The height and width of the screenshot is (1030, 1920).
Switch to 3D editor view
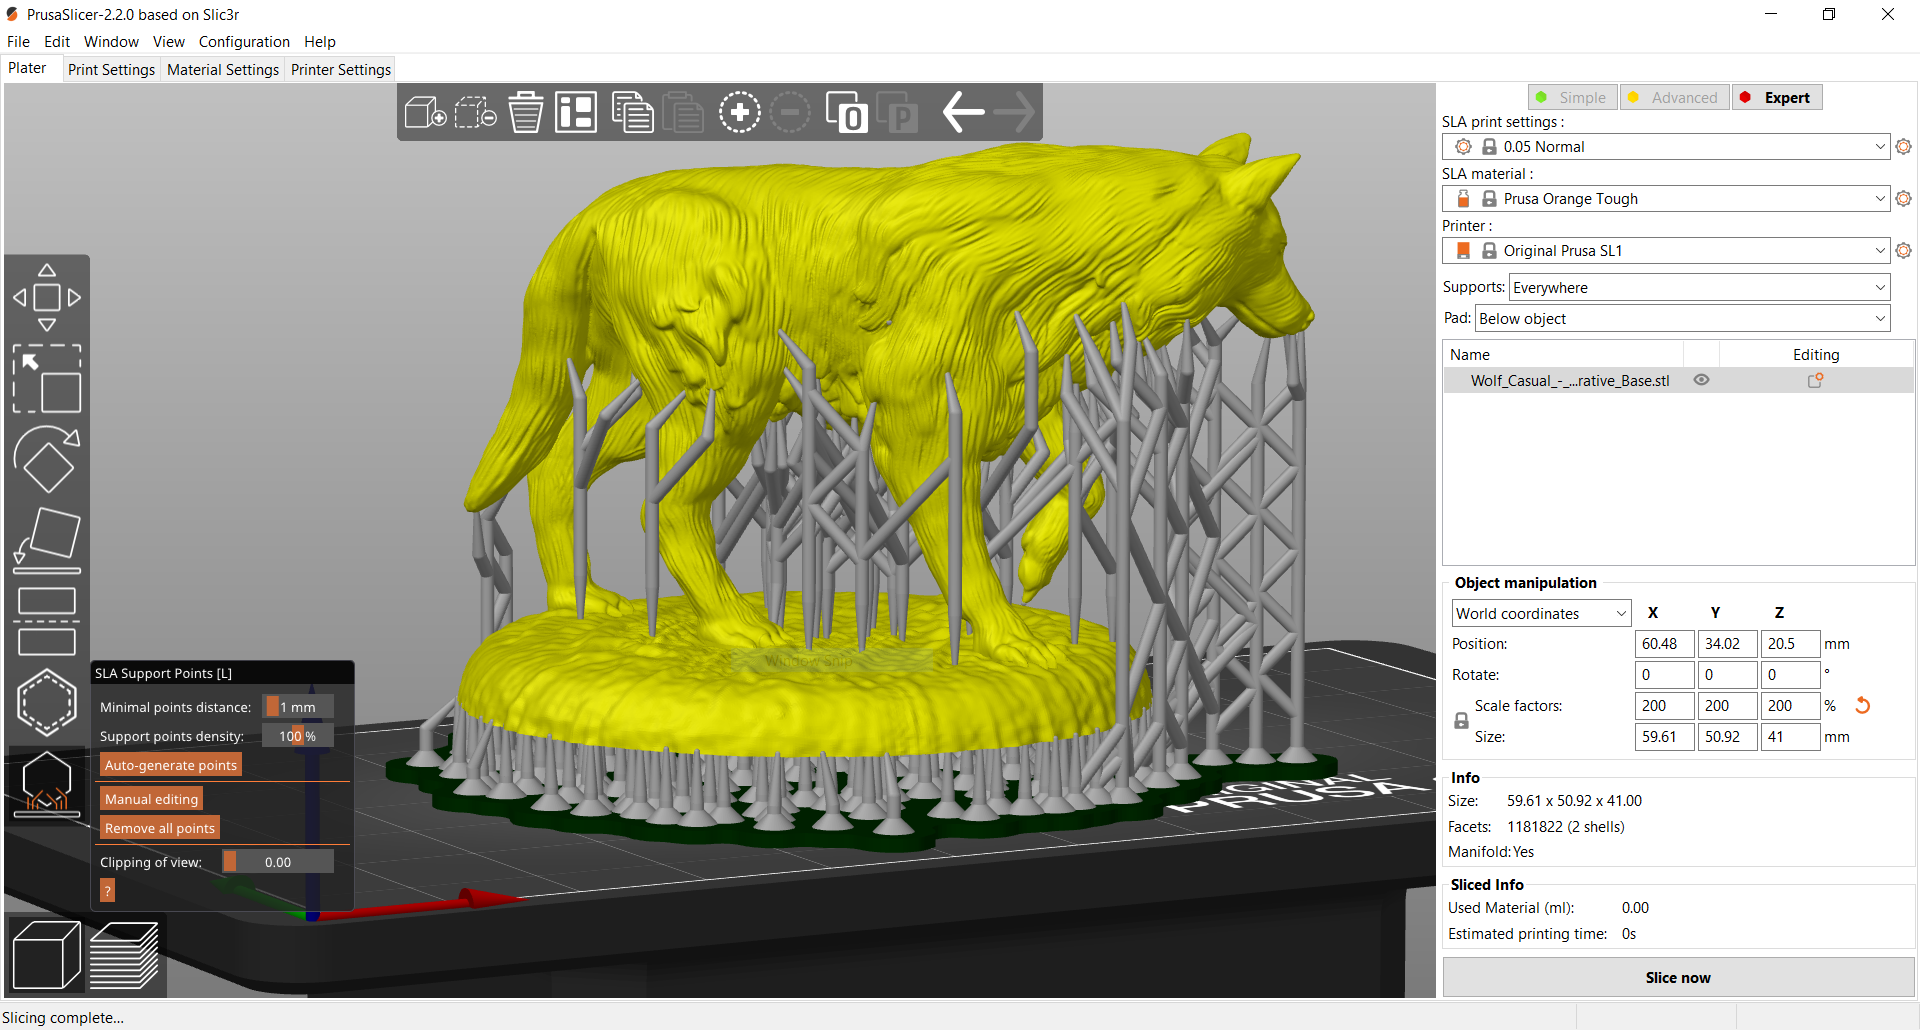pyautogui.click(x=46, y=956)
